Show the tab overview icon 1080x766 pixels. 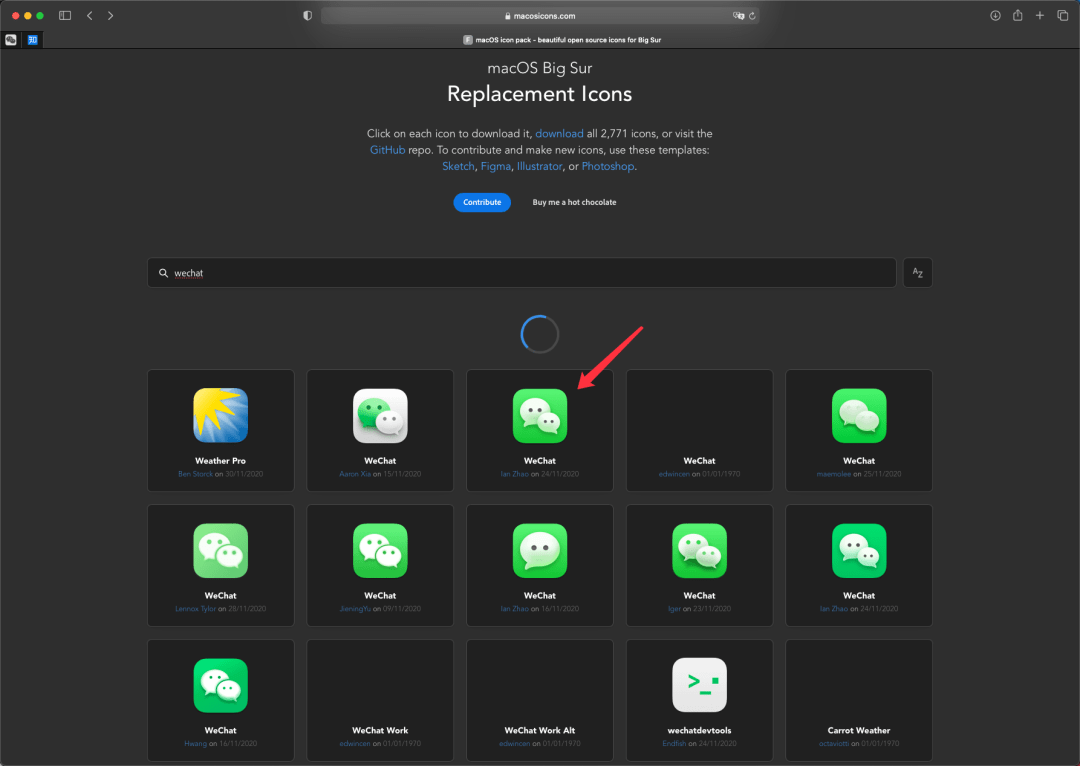[1062, 15]
